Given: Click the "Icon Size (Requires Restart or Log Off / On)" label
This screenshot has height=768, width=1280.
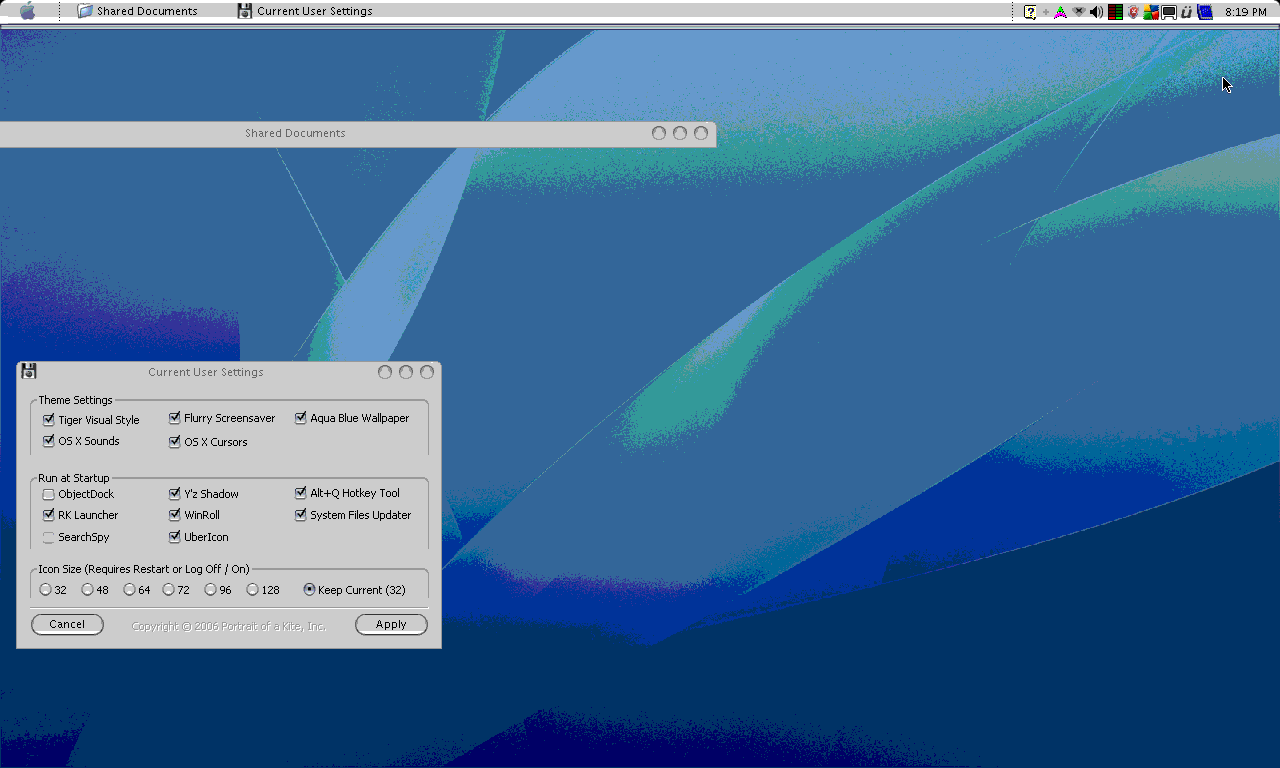Looking at the screenshot, I should coord(144,569).
